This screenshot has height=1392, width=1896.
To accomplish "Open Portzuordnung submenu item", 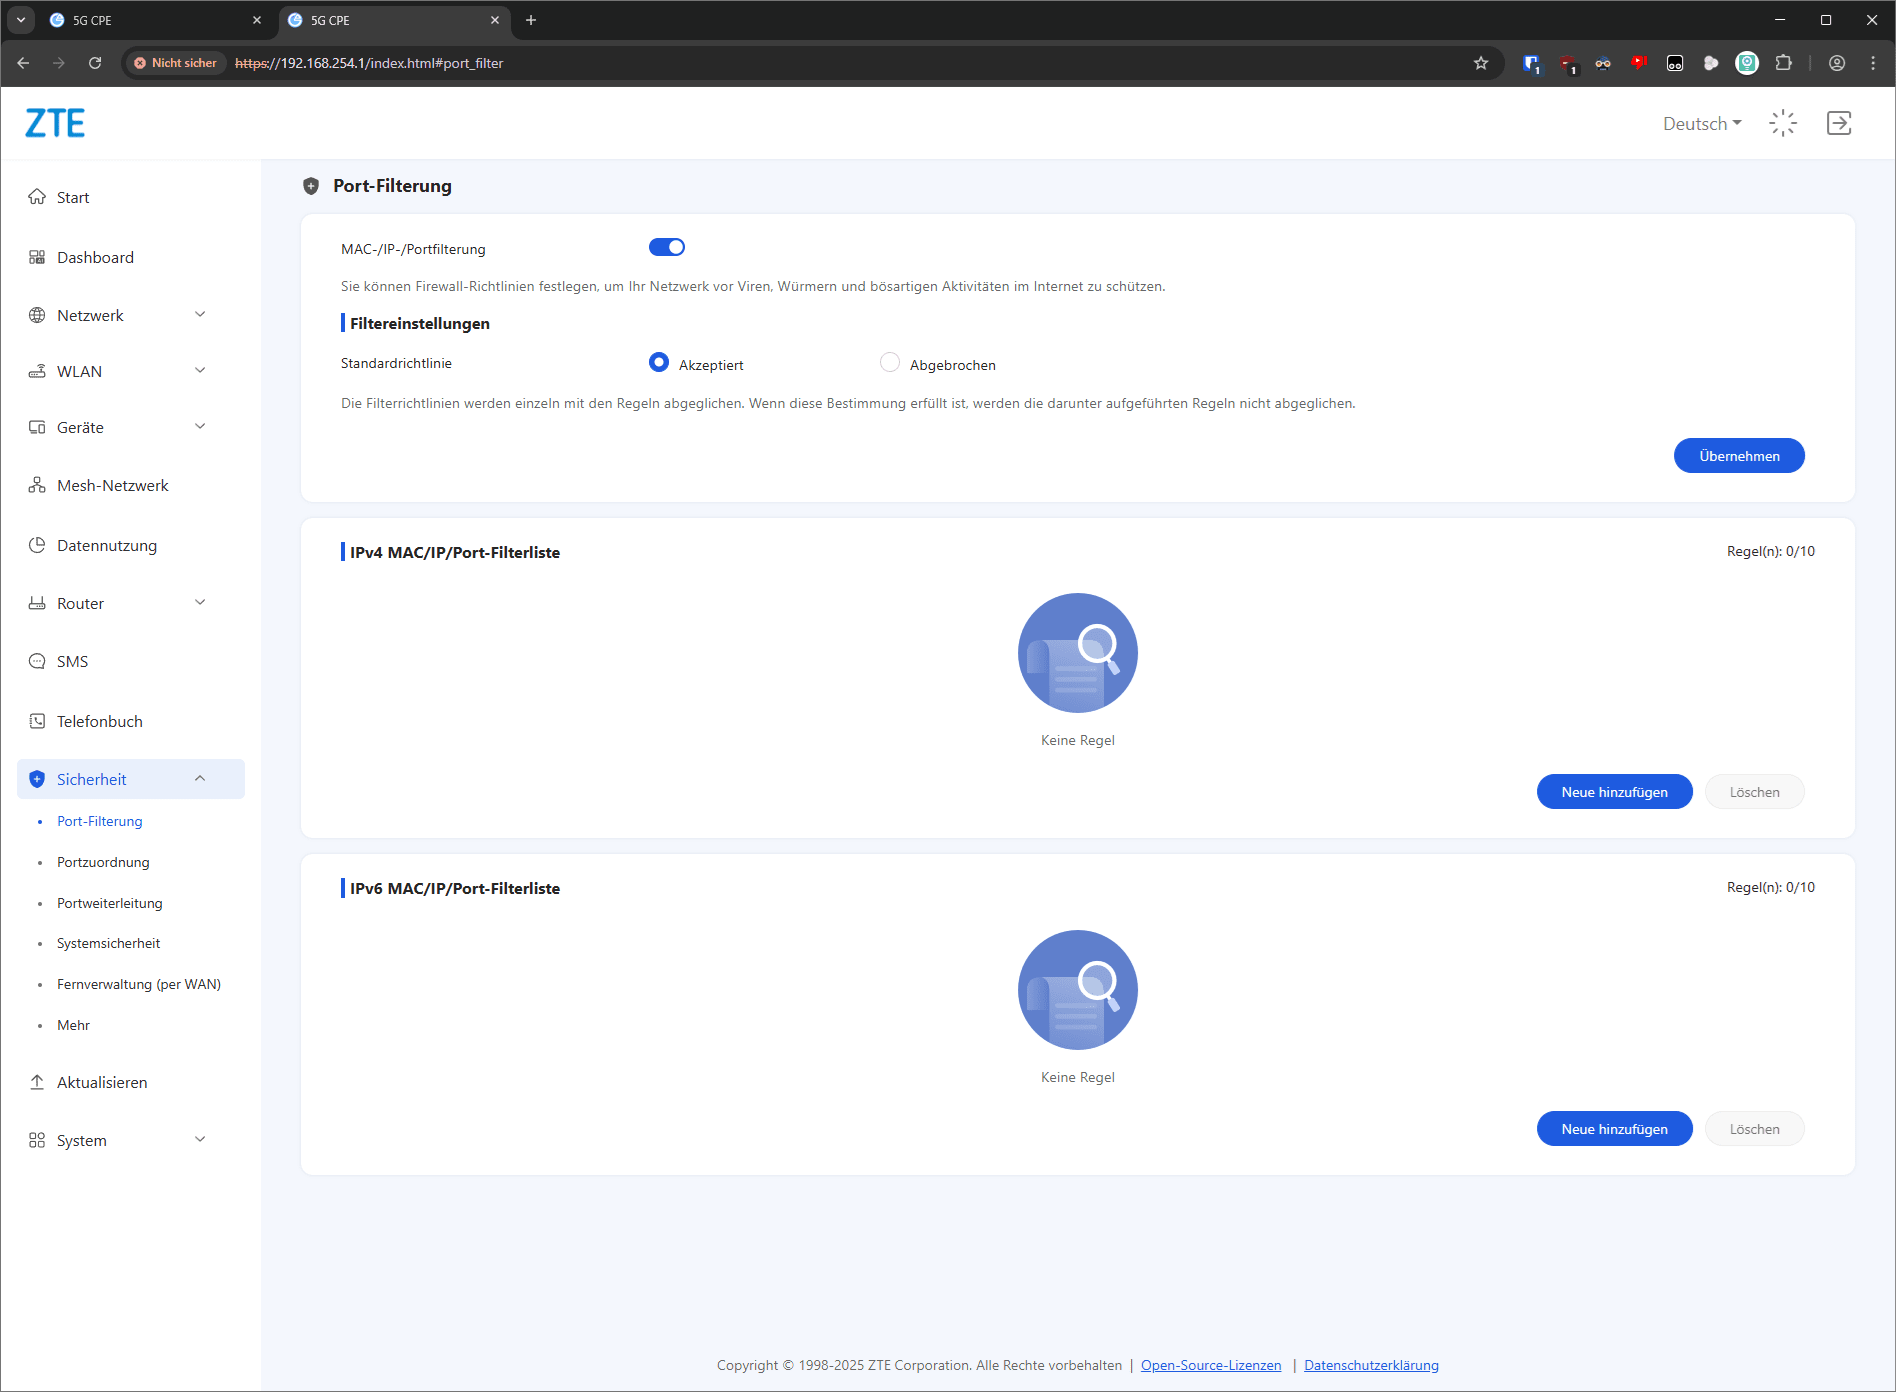I will (x=103, y=862).
